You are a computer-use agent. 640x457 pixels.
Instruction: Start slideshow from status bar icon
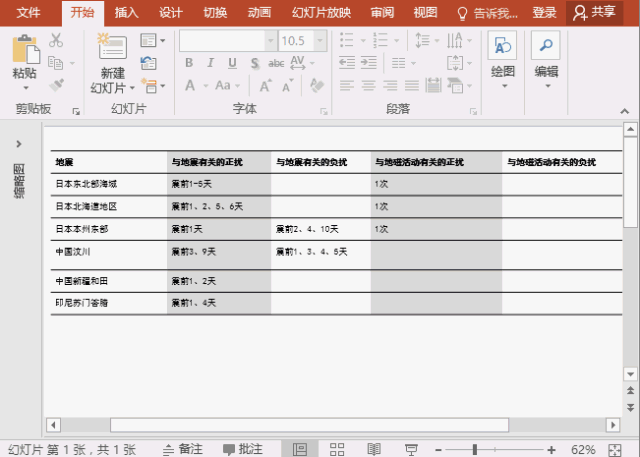(411, 449)
